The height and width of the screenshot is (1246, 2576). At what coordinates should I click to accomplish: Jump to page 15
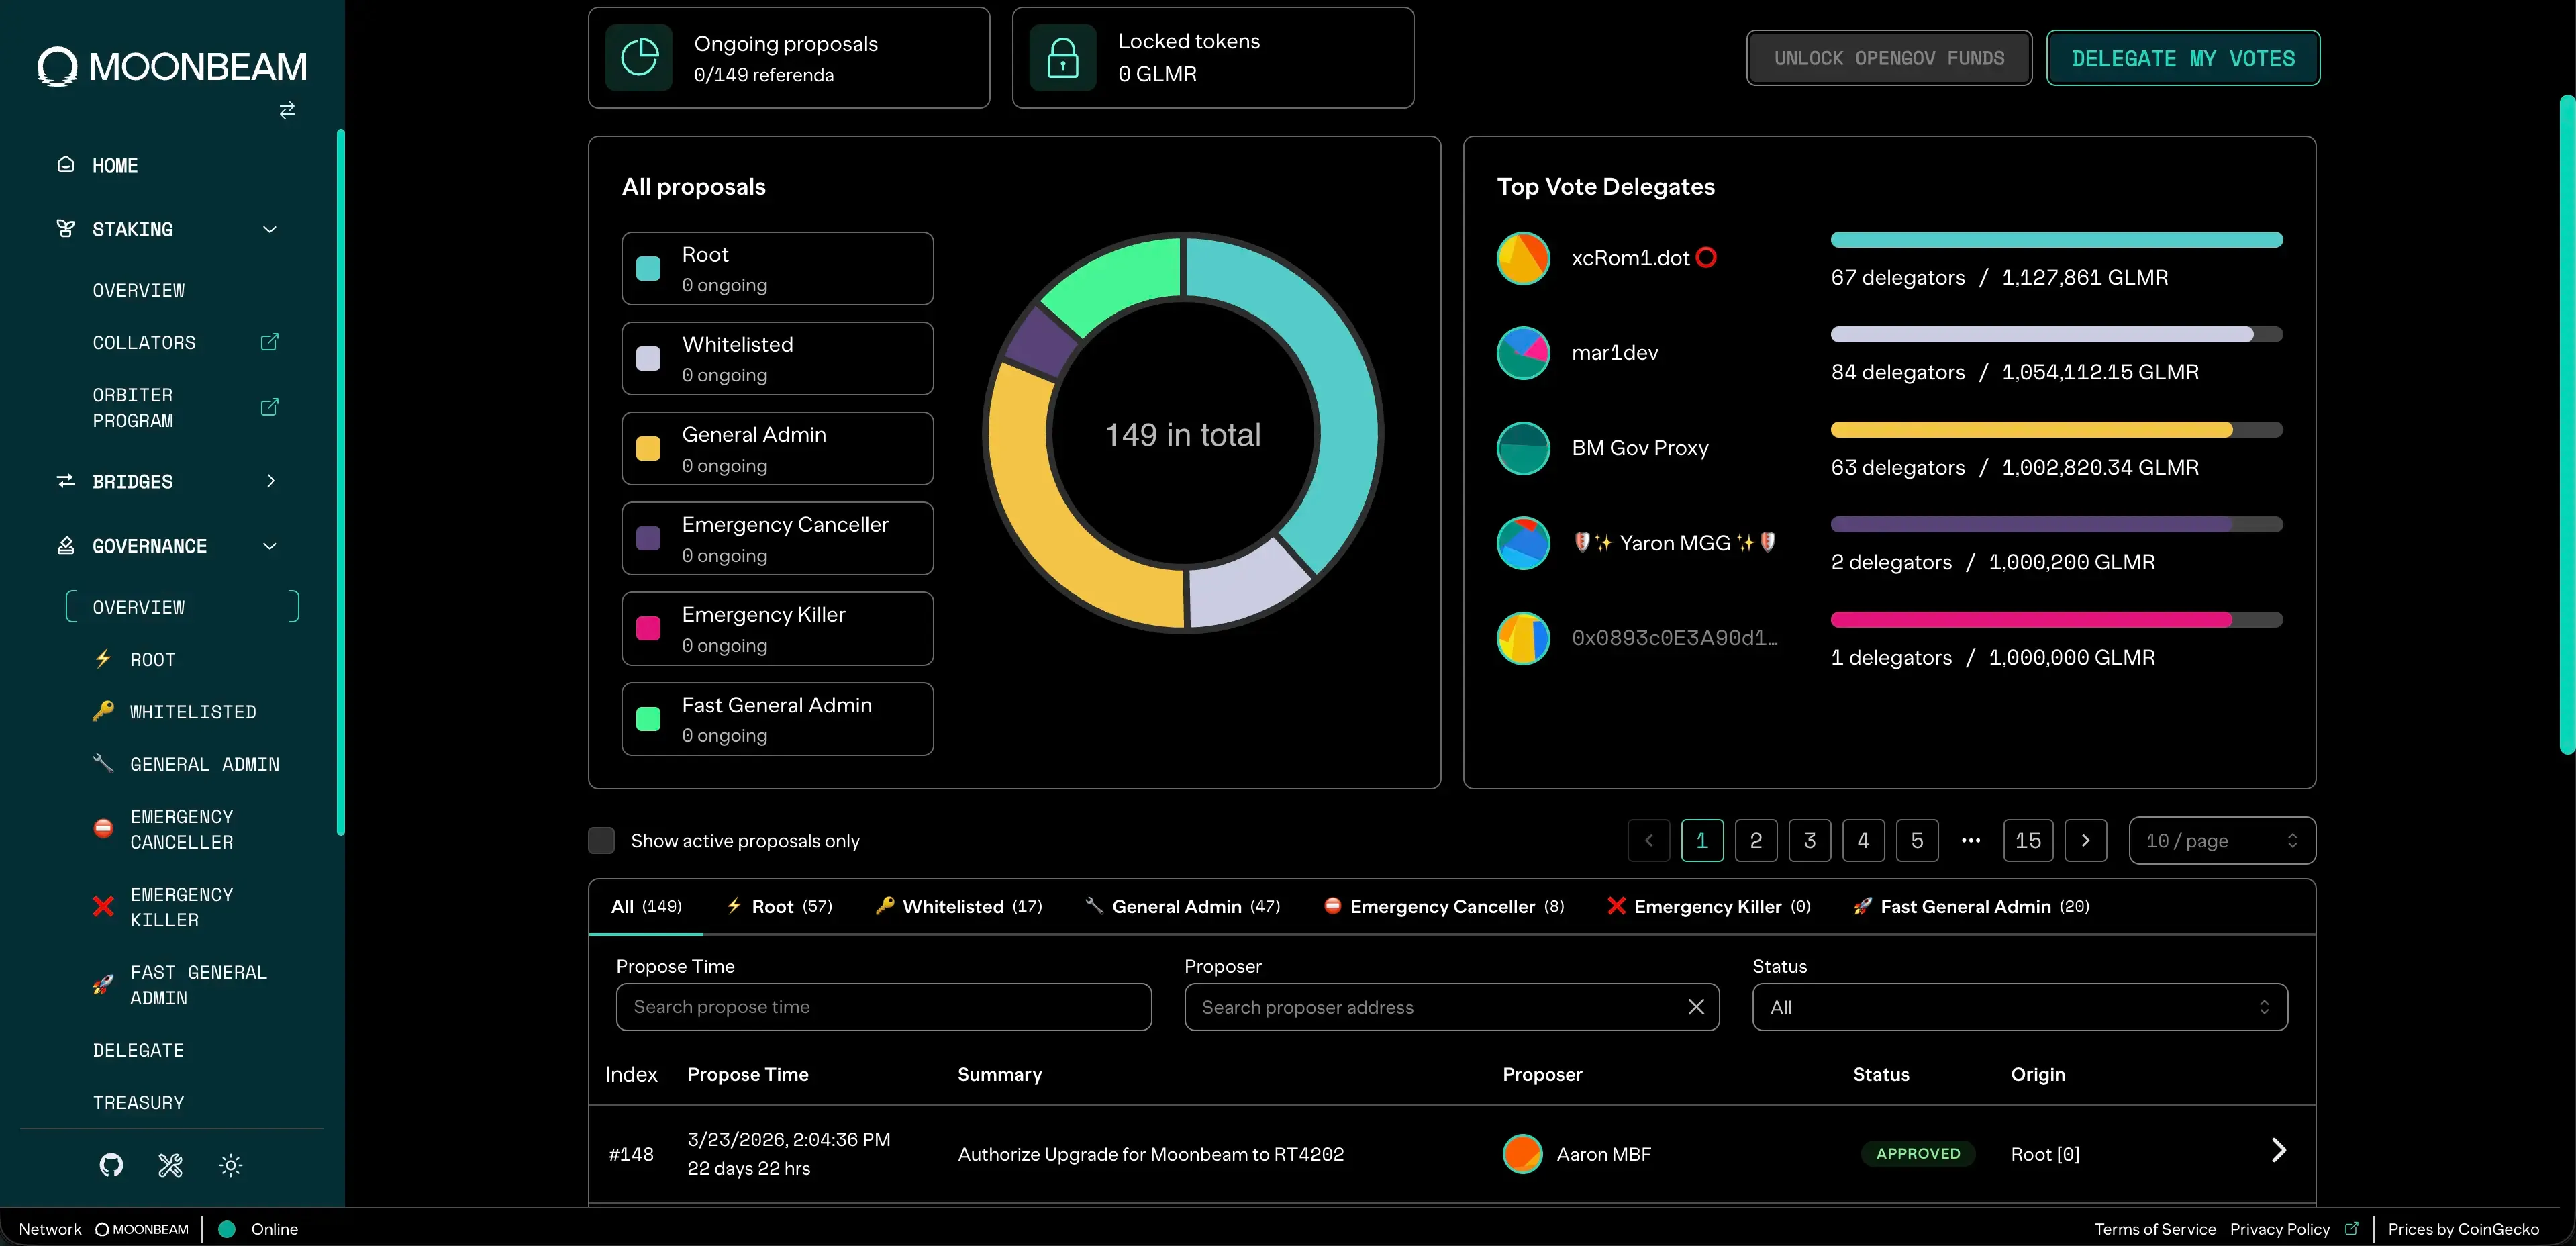[2028, 841]
